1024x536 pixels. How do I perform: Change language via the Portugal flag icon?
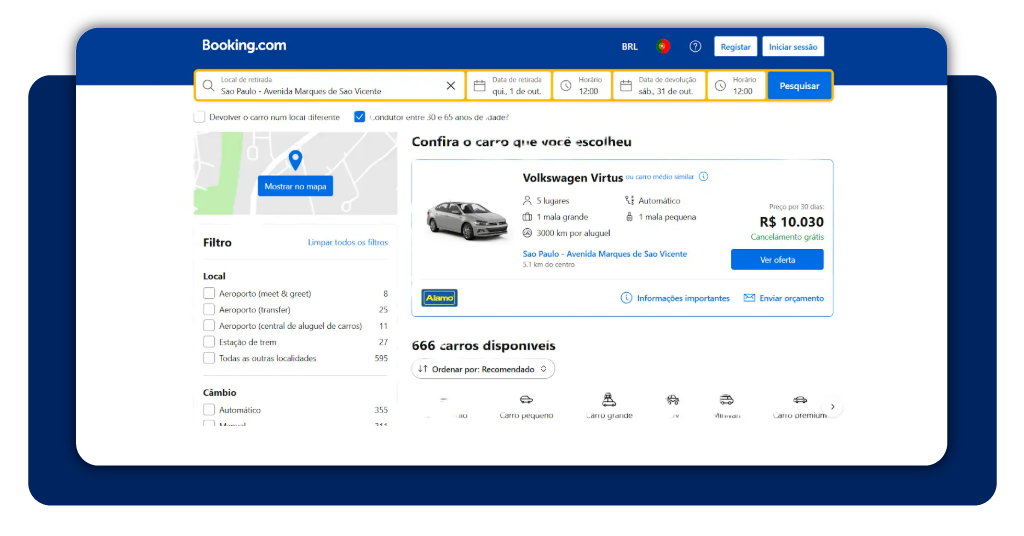(x=663, y=46)
